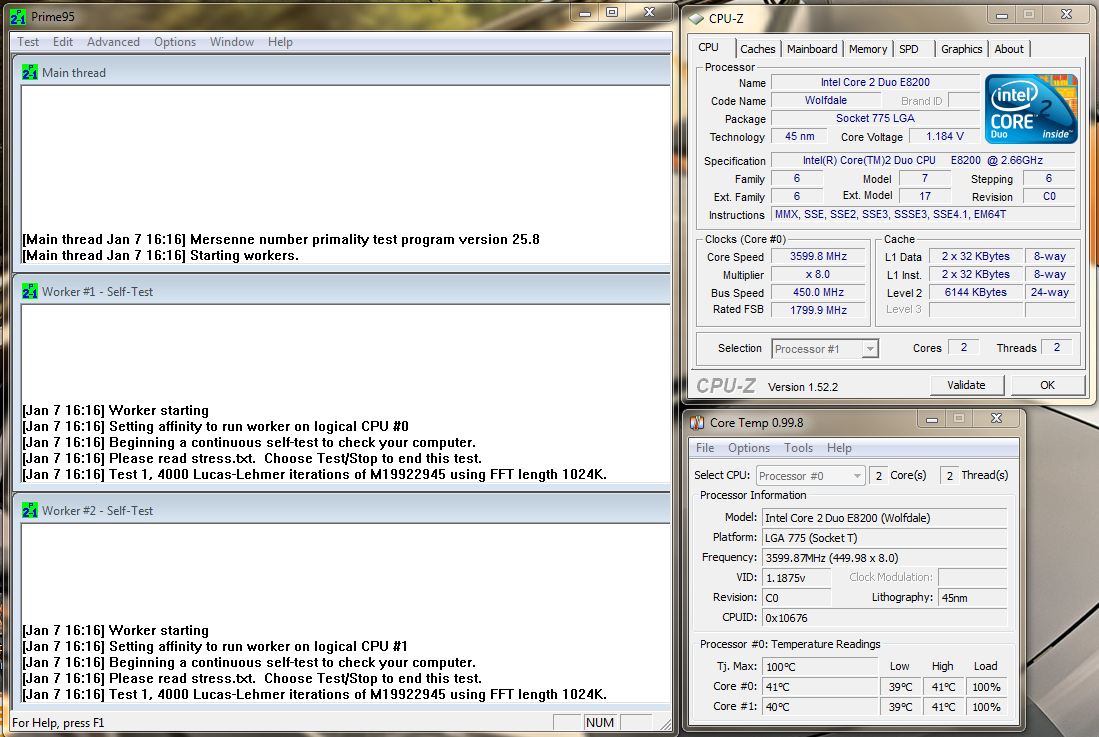
Task: Click the Model field in Core Temp
Action: (885, 518)
